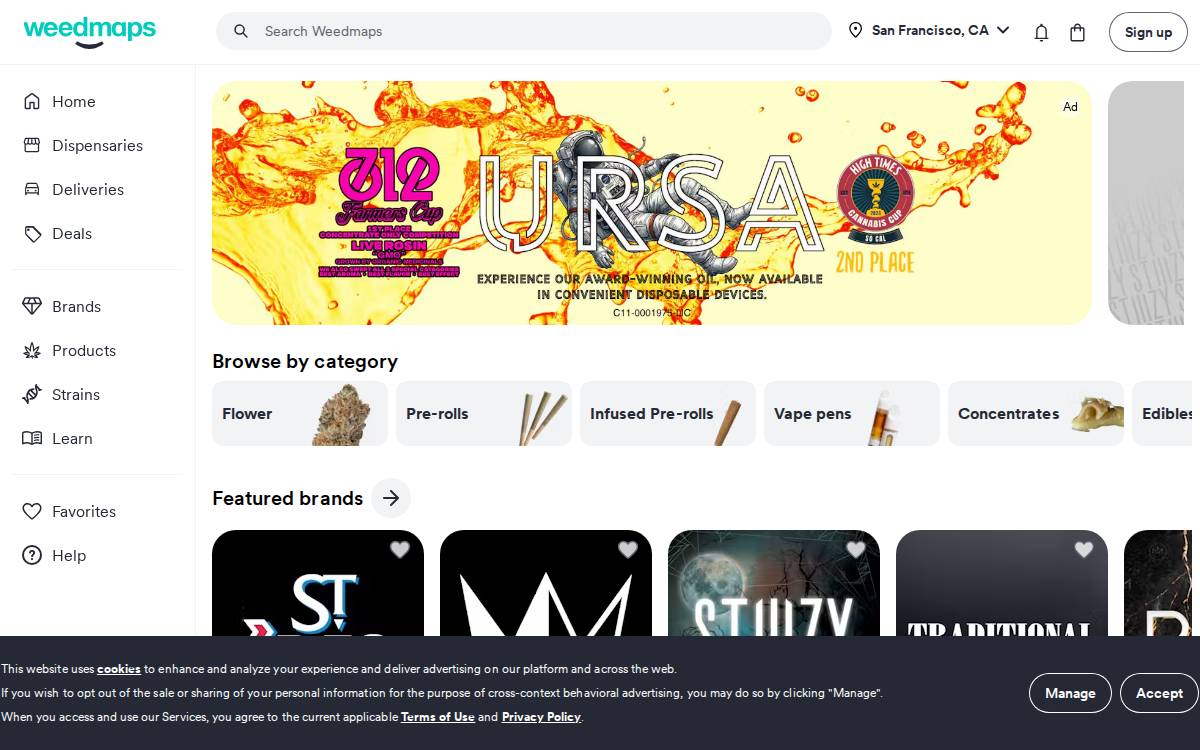Click the Help question mark icon
Image resolution: width=1200 pixels, height=750 pixels.
pyautogui.click(x=32, y=555)
